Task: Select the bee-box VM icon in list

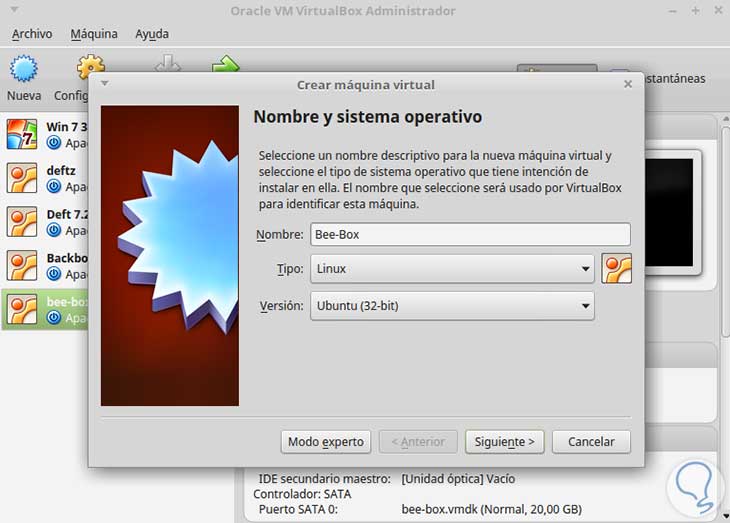Action: pos(22,309)
